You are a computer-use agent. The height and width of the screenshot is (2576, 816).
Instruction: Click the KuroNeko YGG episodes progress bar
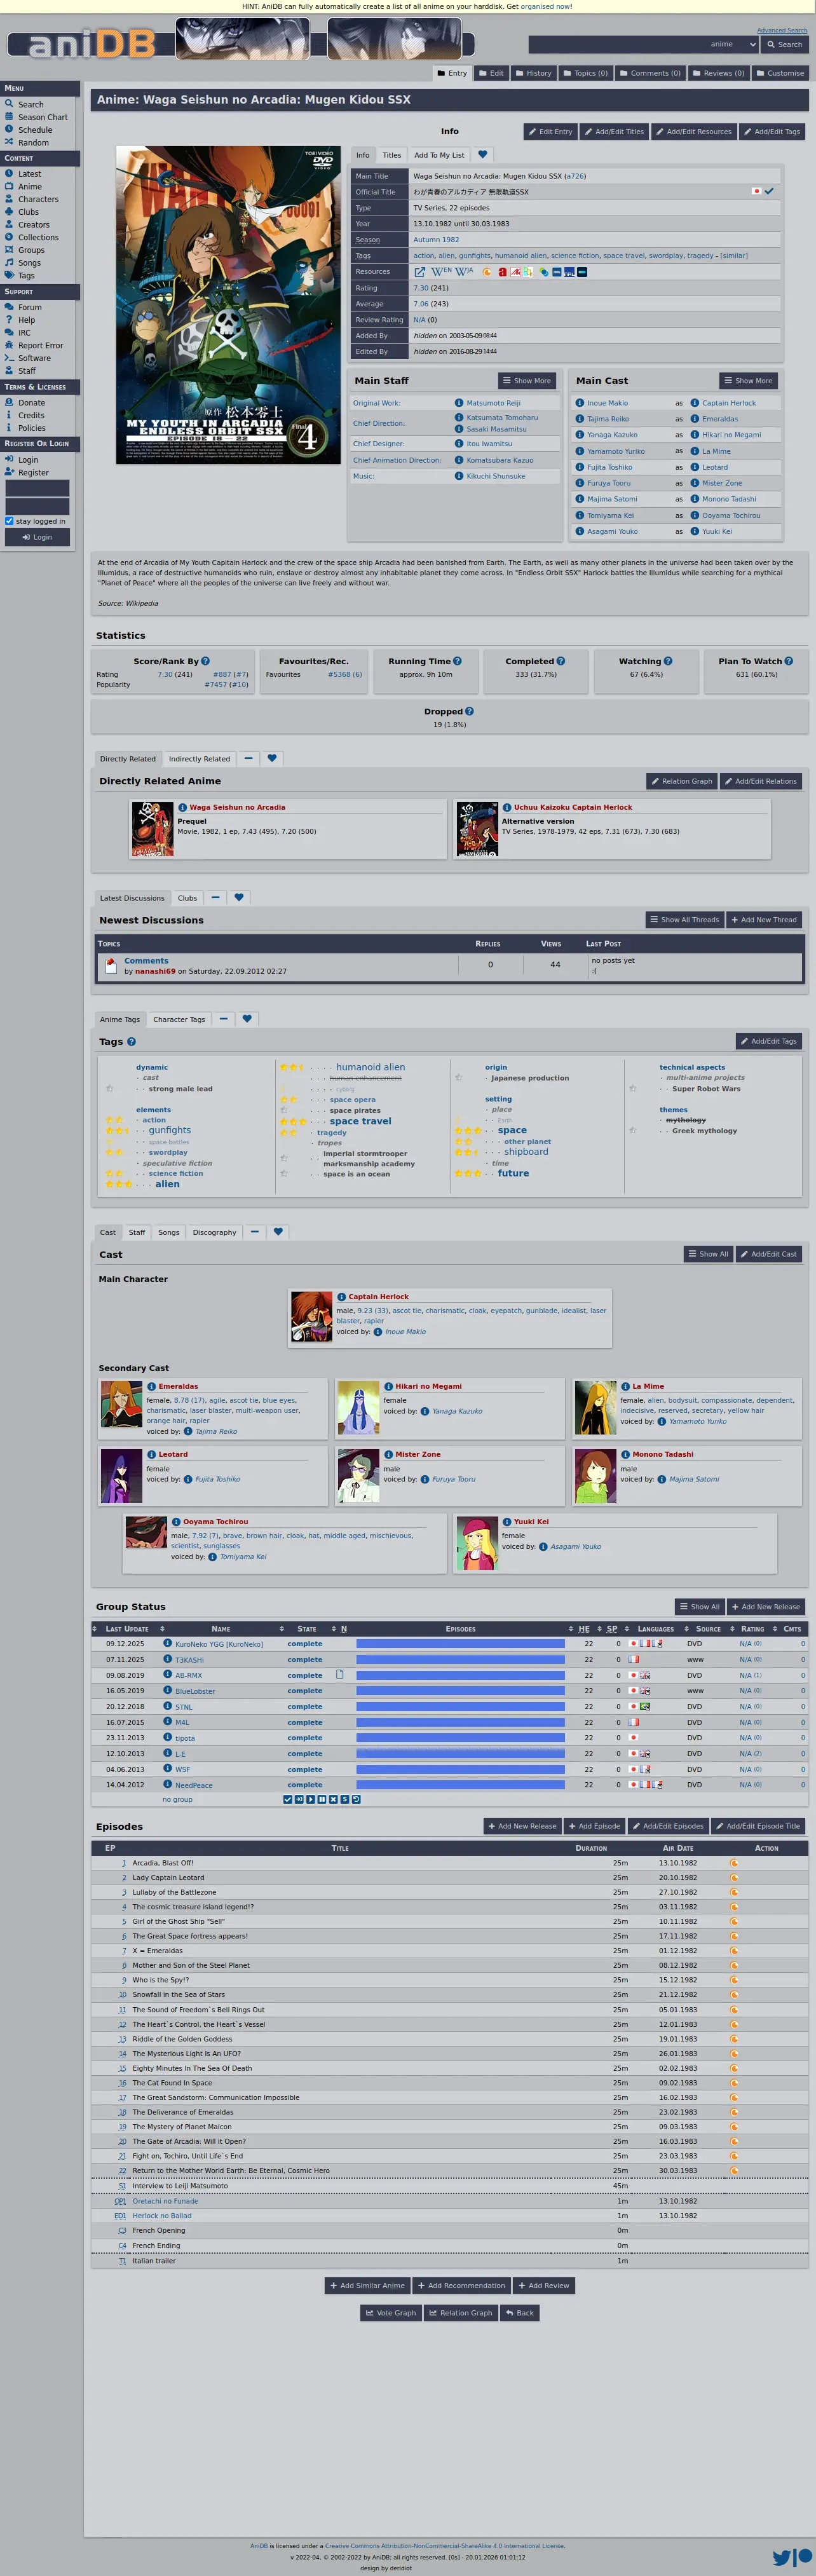[x=460, y=1643]
